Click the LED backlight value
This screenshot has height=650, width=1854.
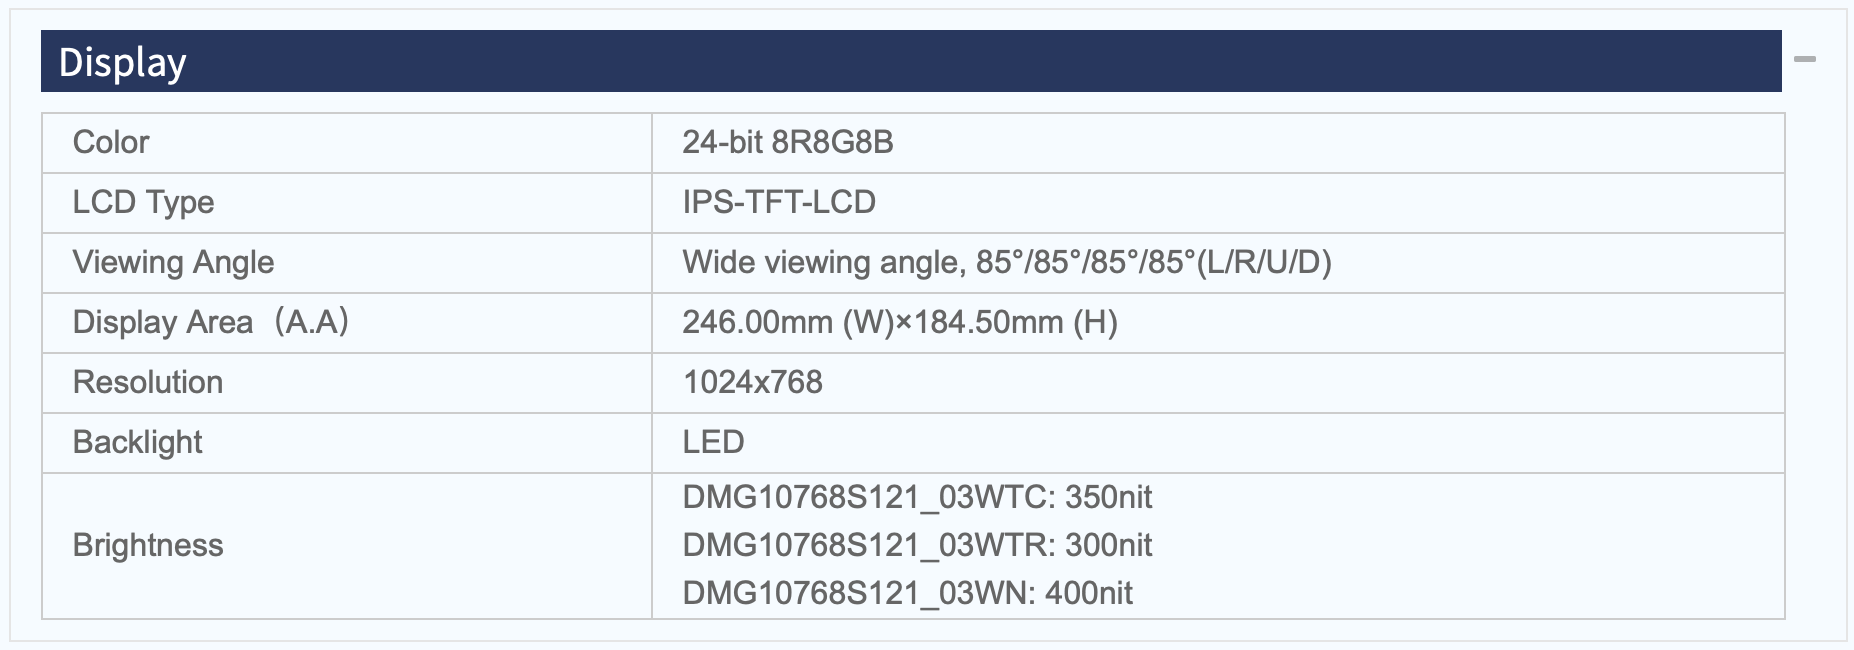click(x=713, y=442)
